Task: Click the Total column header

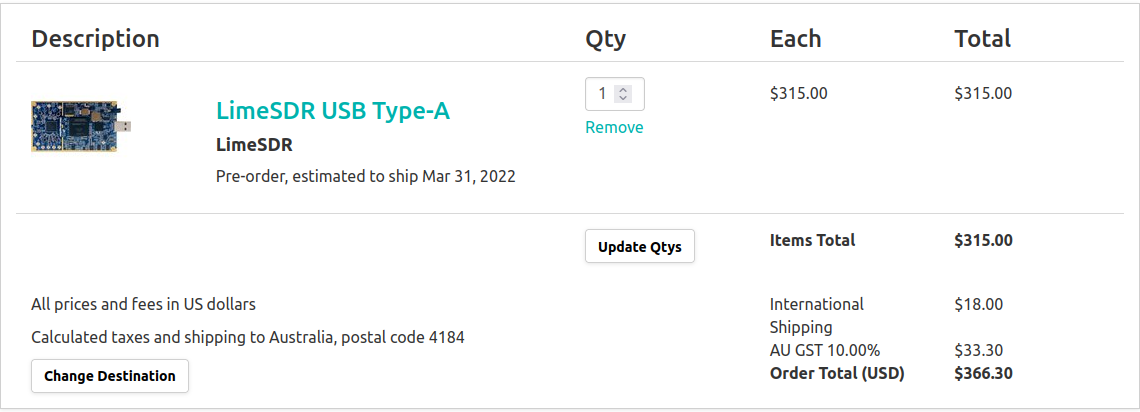Action: (982, 39)
